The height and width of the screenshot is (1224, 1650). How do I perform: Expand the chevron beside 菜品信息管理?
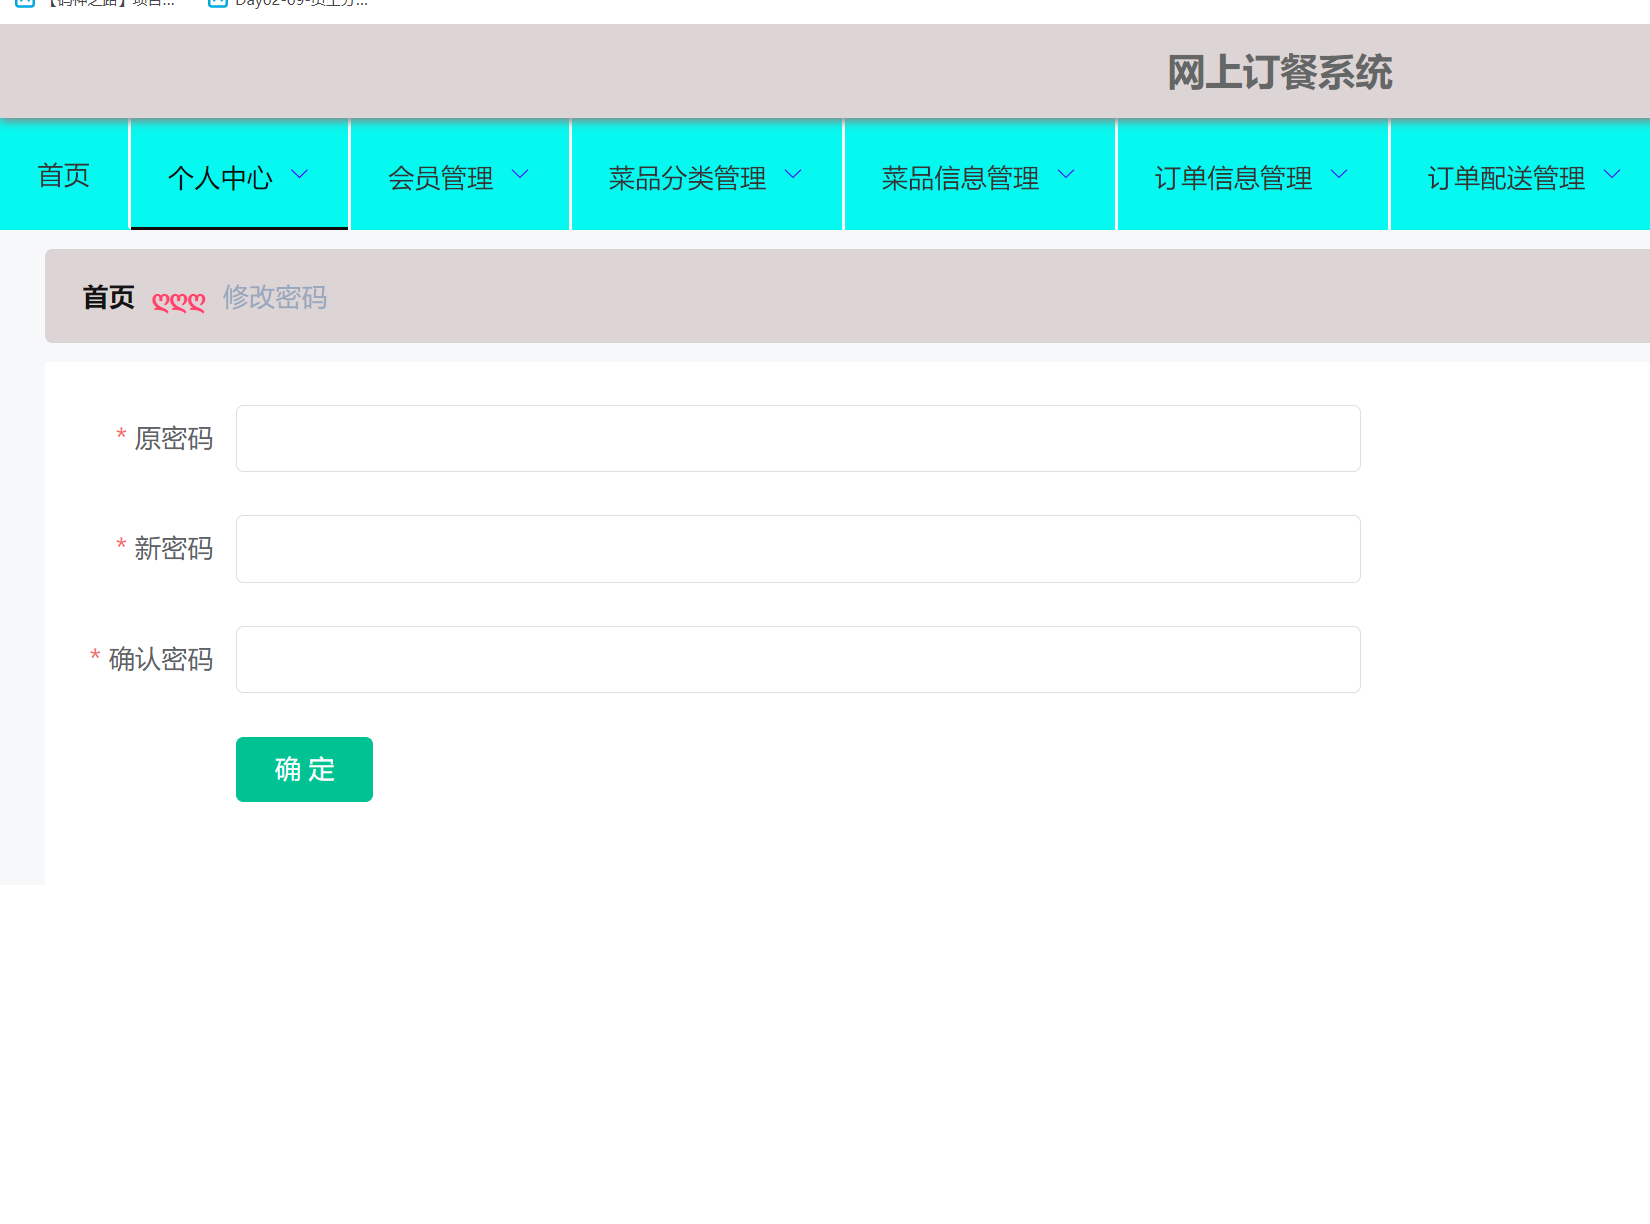1066,174
